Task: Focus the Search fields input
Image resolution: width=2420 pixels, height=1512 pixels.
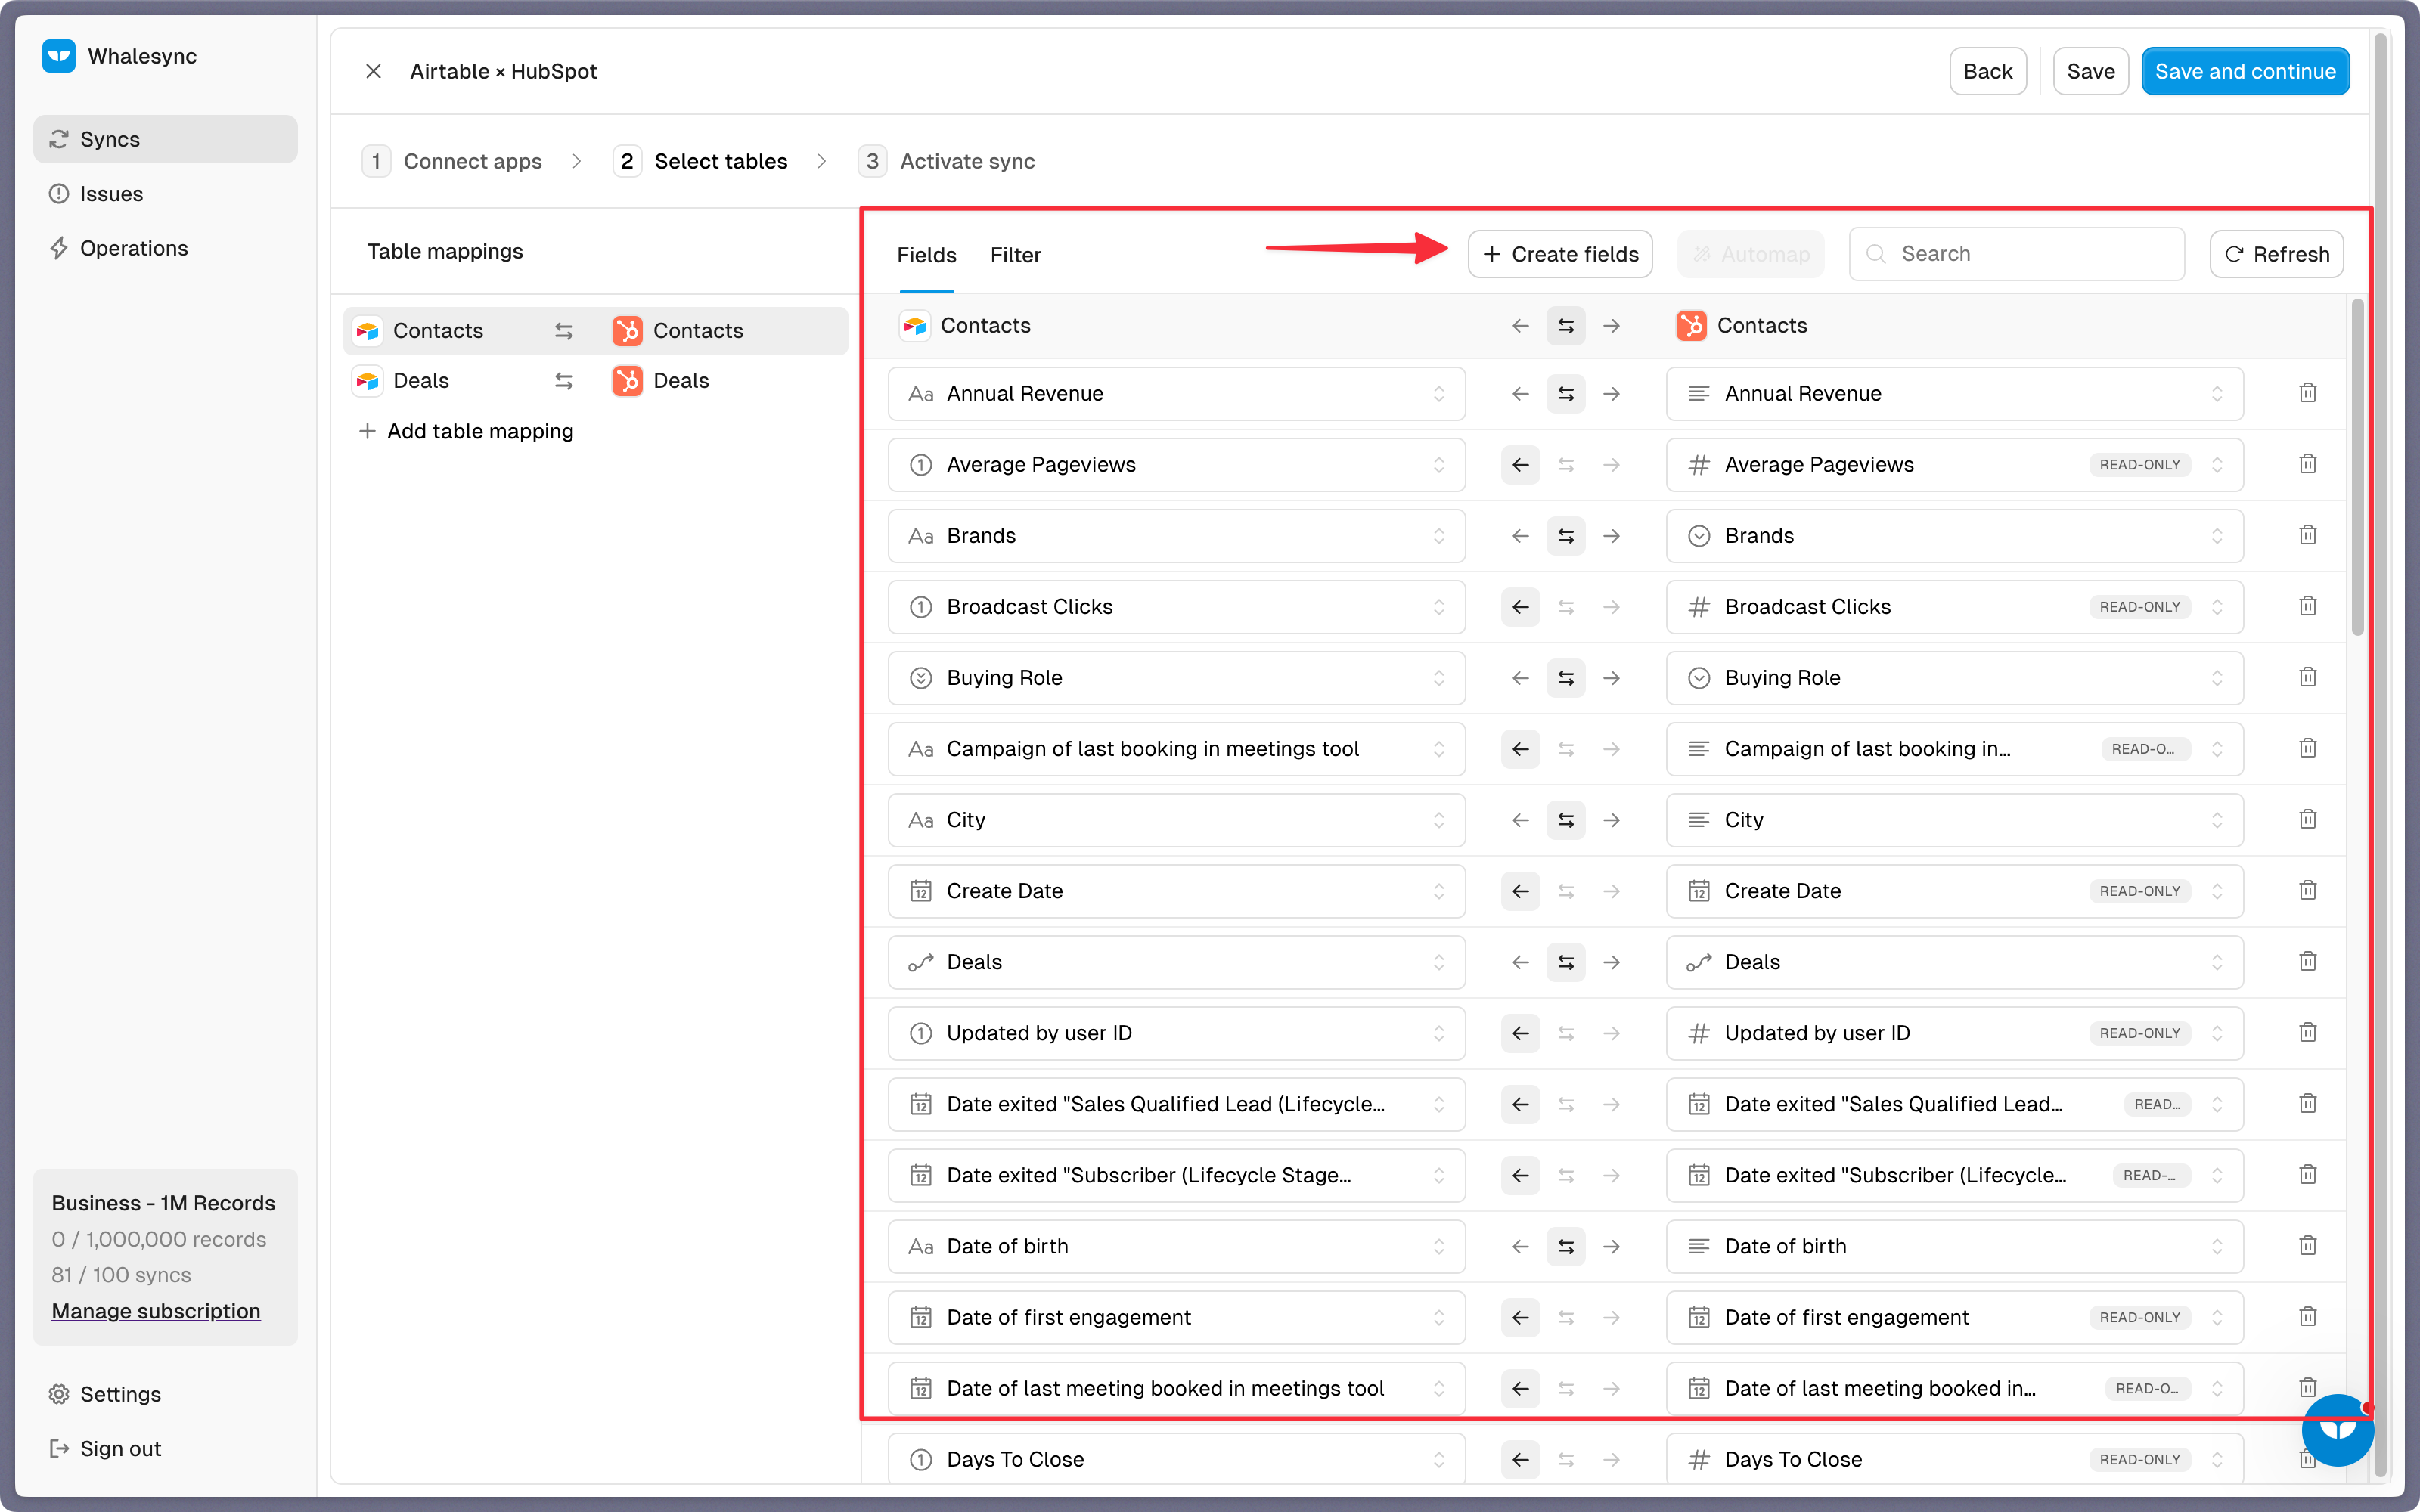Action: click(2016, 254)
